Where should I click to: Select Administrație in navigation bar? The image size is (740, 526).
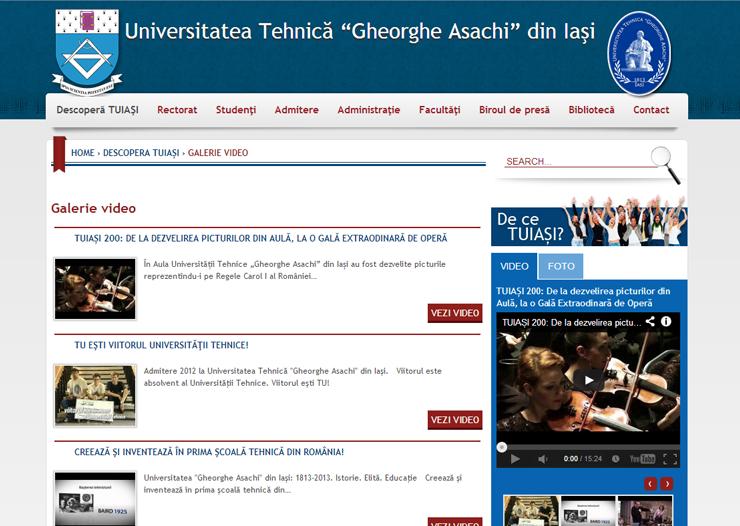(x=369, y=110)
